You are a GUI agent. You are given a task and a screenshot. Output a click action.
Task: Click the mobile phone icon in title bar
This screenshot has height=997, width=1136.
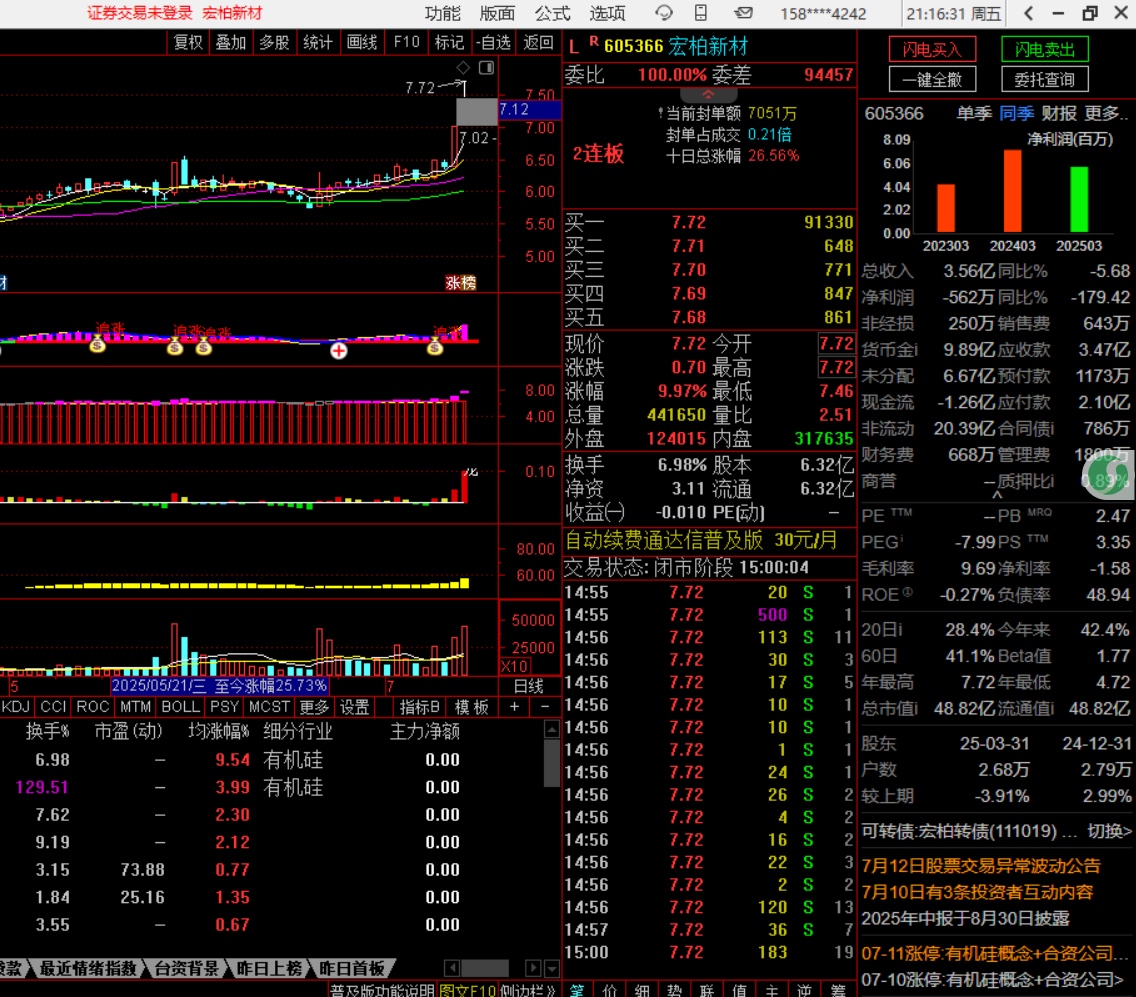point(701,13)
